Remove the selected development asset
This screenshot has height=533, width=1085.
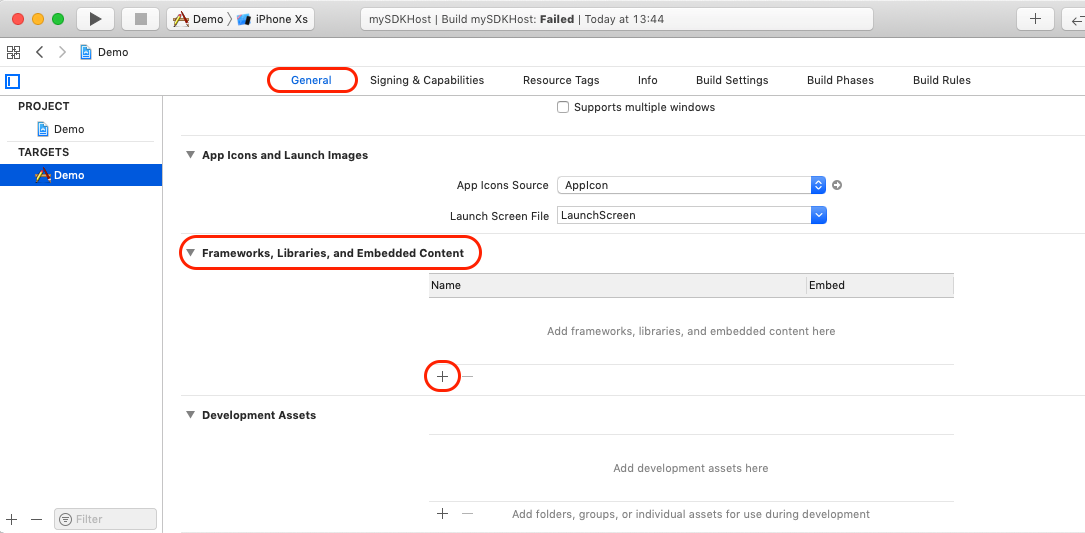pos(468,514)
